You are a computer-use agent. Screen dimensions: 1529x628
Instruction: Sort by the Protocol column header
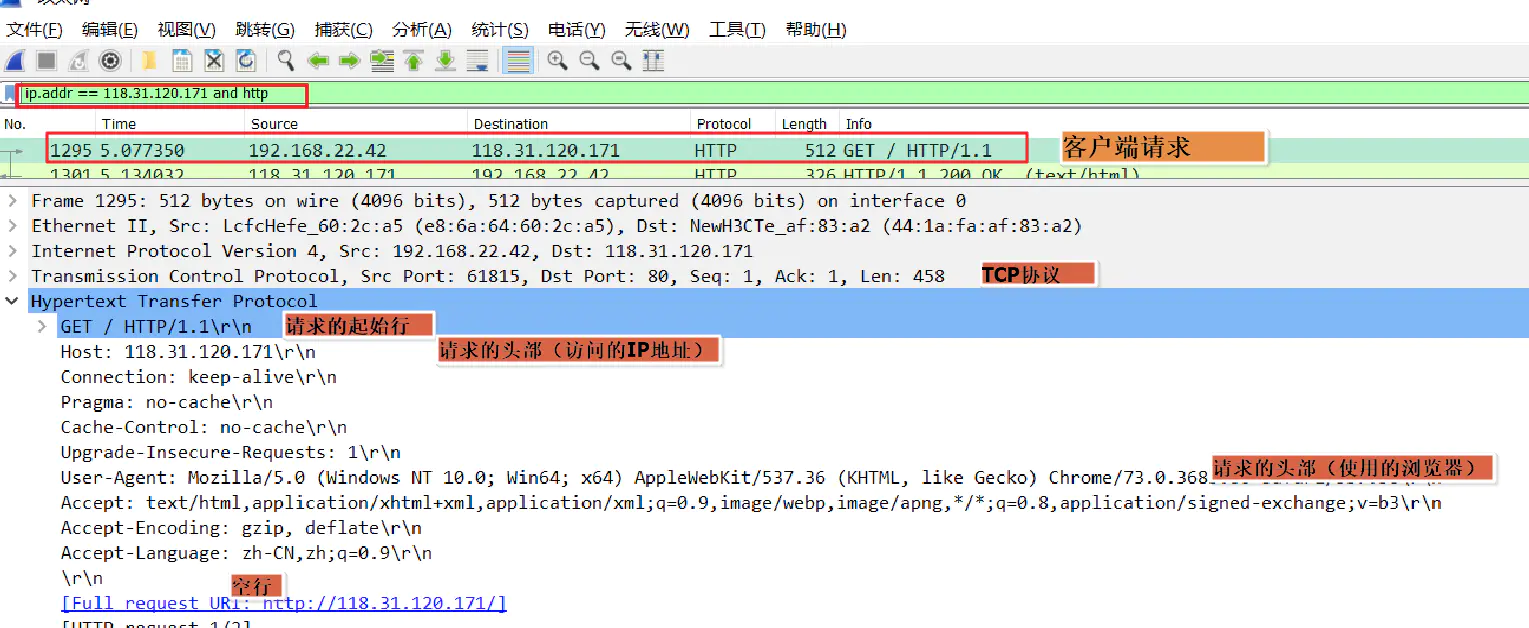click(734, 124)
